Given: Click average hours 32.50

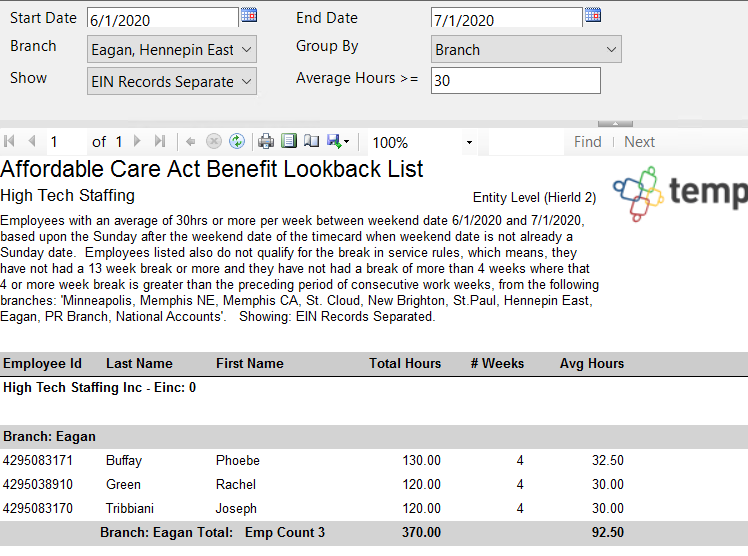Looking at the screenshot, I should click(x=608, y=460).
